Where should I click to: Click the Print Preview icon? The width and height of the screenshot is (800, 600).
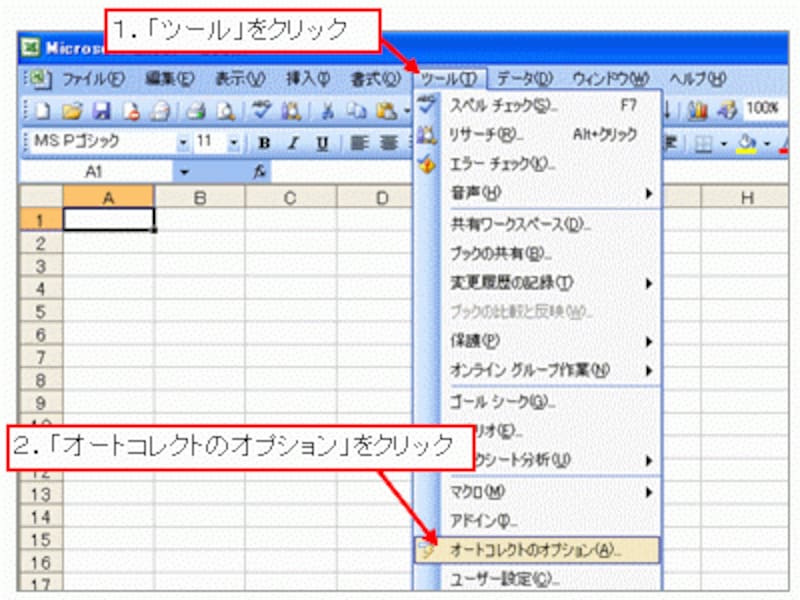coord(226,110)
